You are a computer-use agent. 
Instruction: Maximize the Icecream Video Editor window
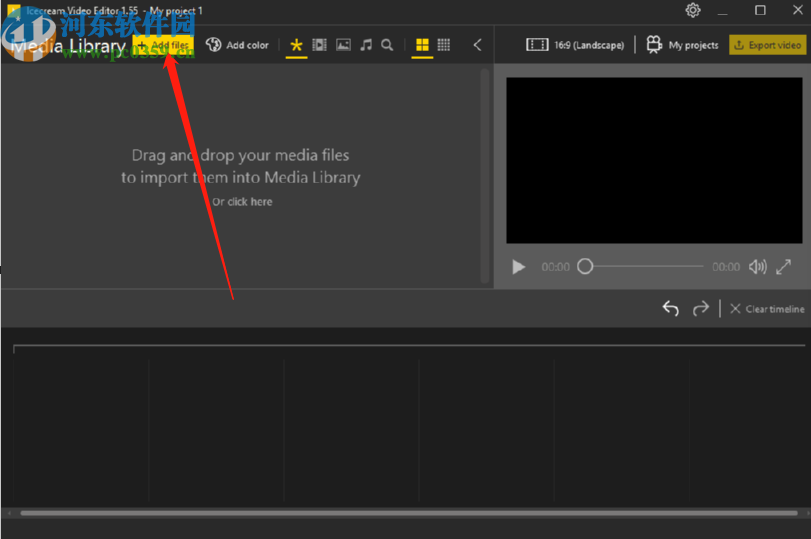(760, 10)
